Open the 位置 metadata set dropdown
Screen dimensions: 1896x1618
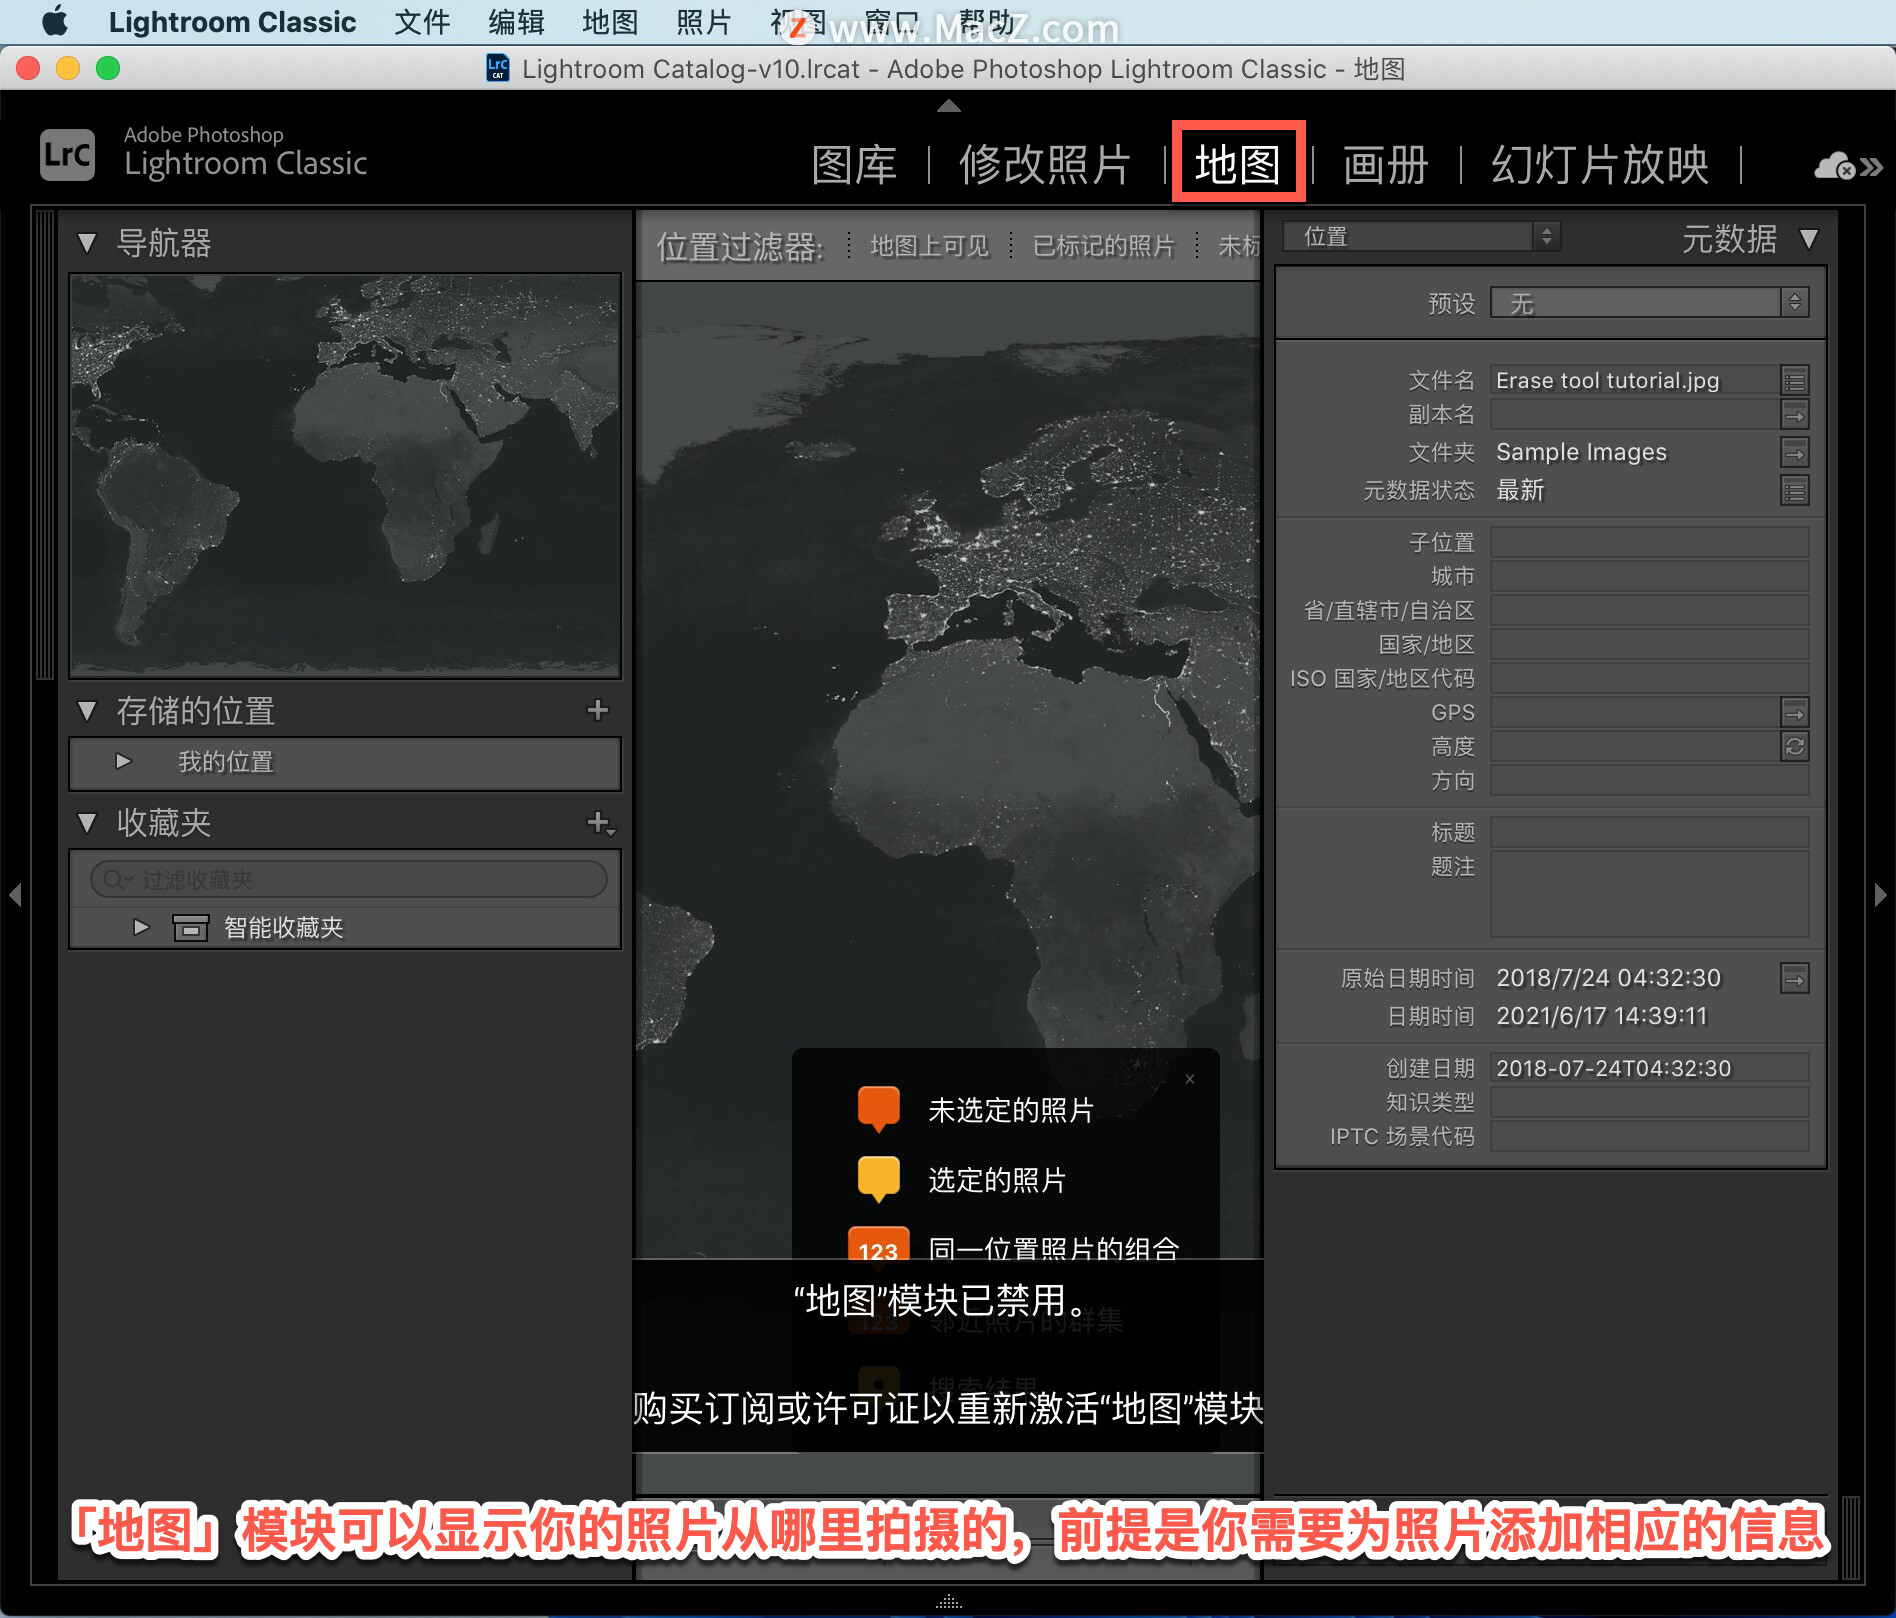[x=1421, y=237]
